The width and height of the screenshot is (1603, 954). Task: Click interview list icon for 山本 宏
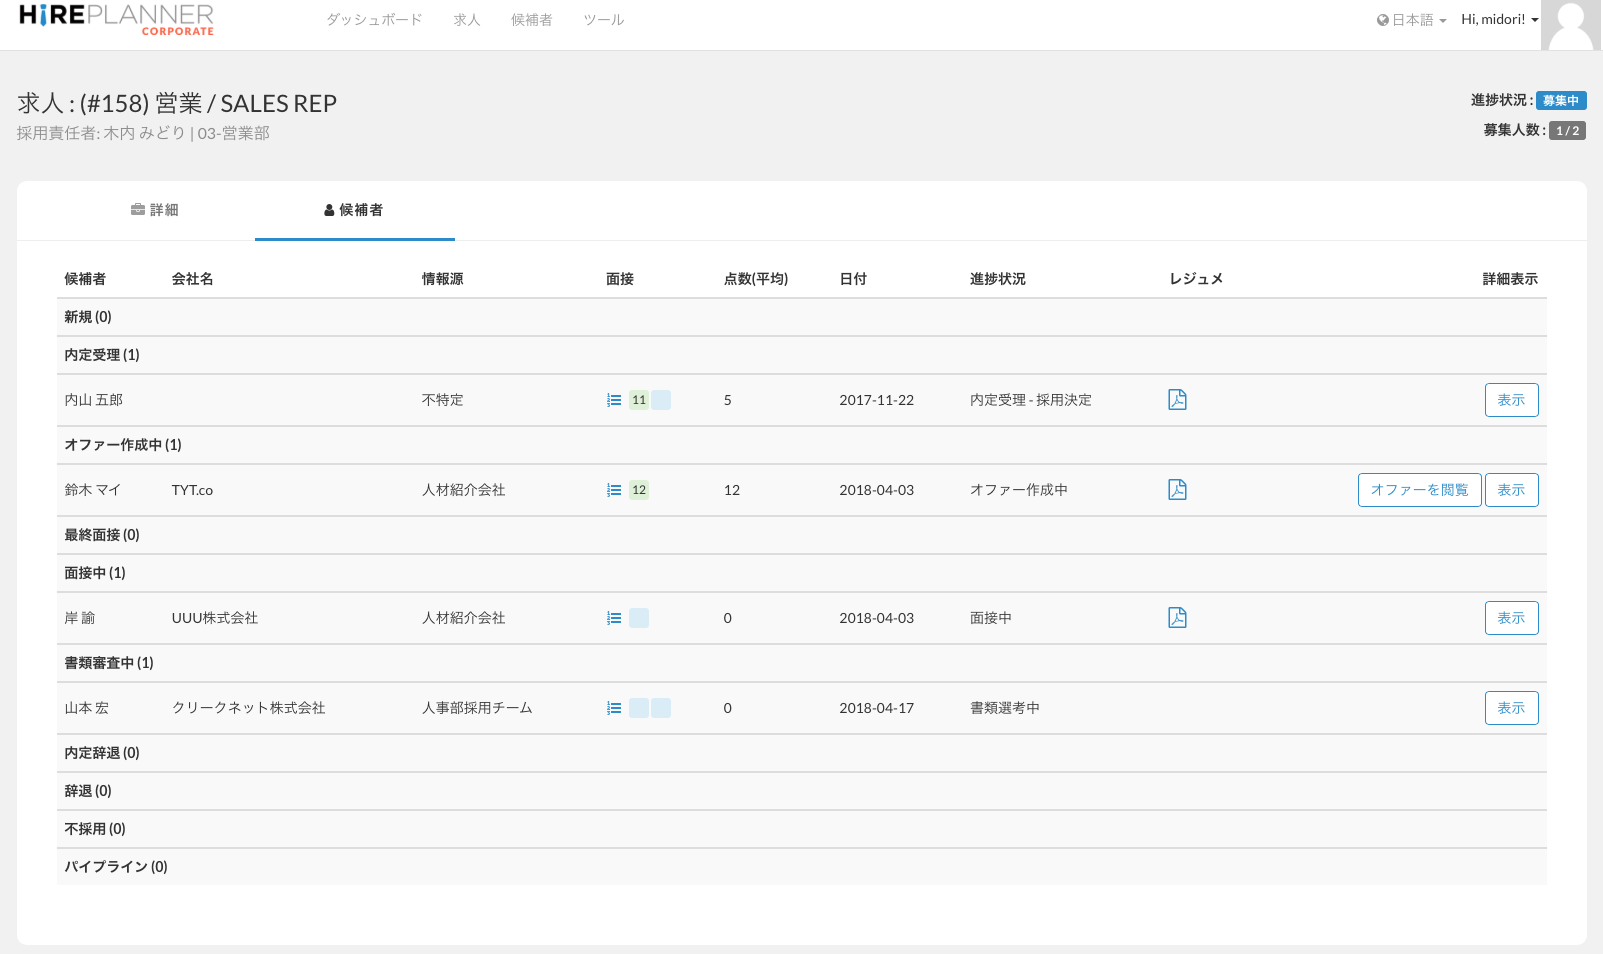point(614,708)
